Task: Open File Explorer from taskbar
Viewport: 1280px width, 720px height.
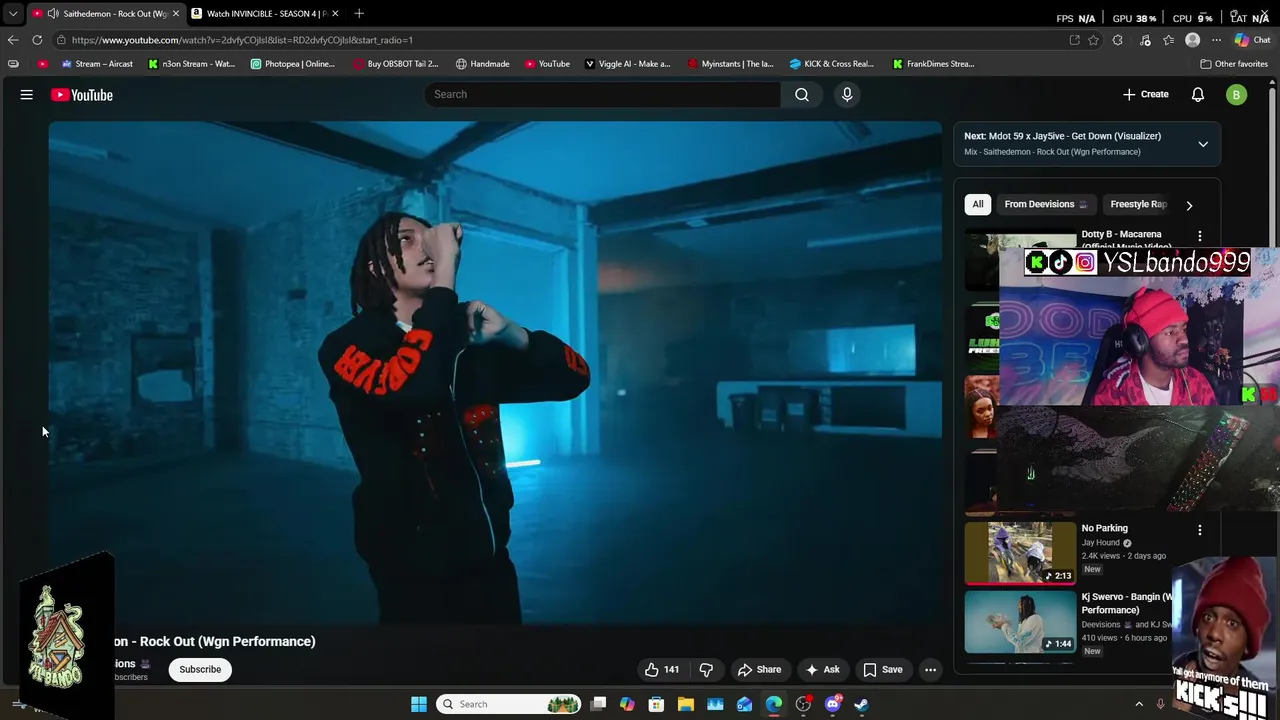Action: pyautogui.click(x=686, y=704)
